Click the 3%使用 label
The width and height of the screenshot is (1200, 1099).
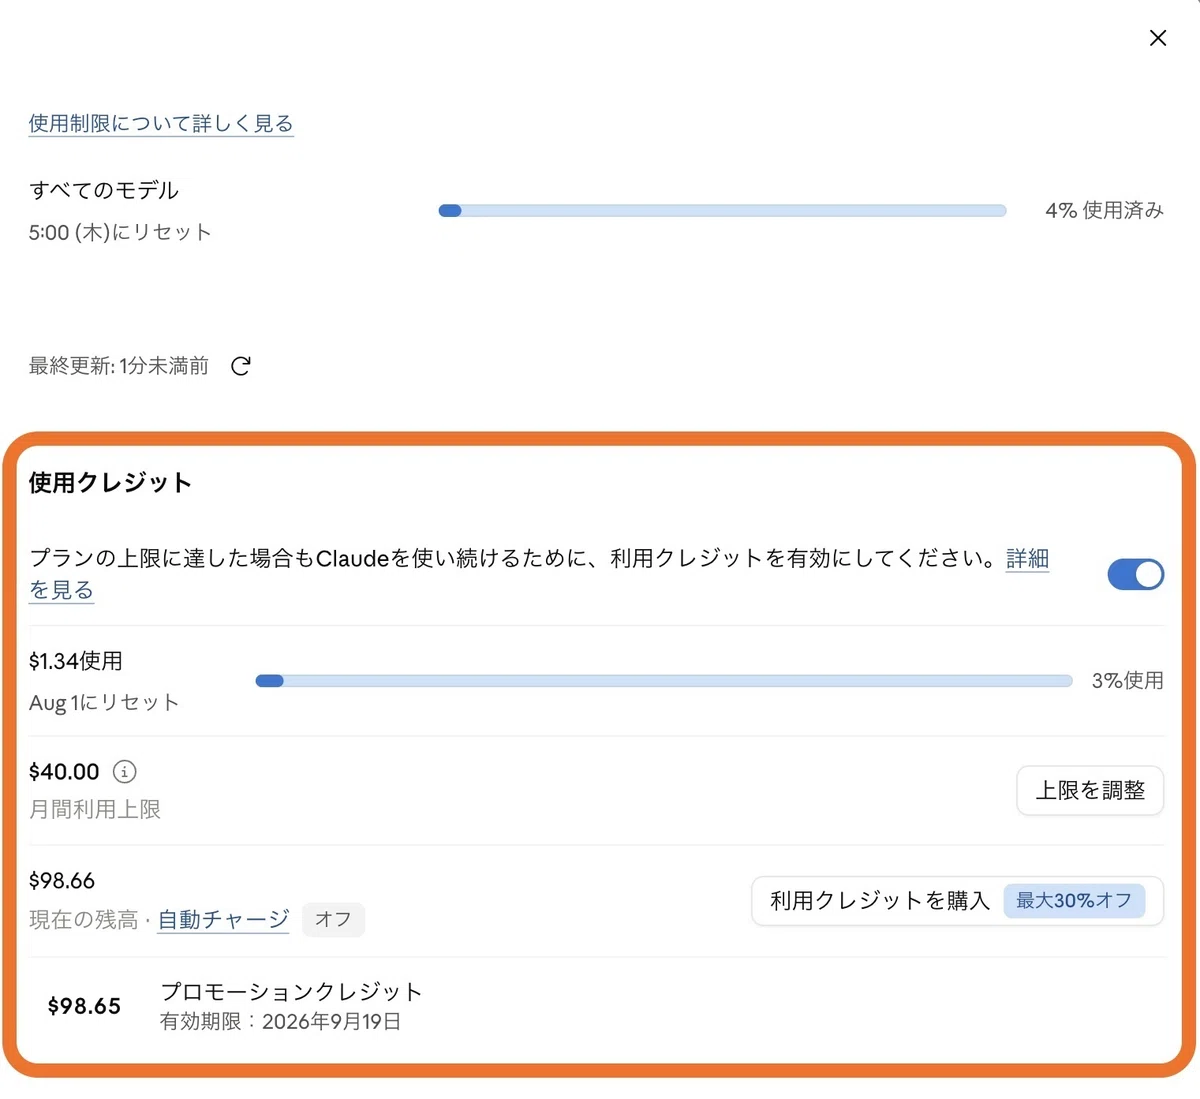(x=1128, y=680)
